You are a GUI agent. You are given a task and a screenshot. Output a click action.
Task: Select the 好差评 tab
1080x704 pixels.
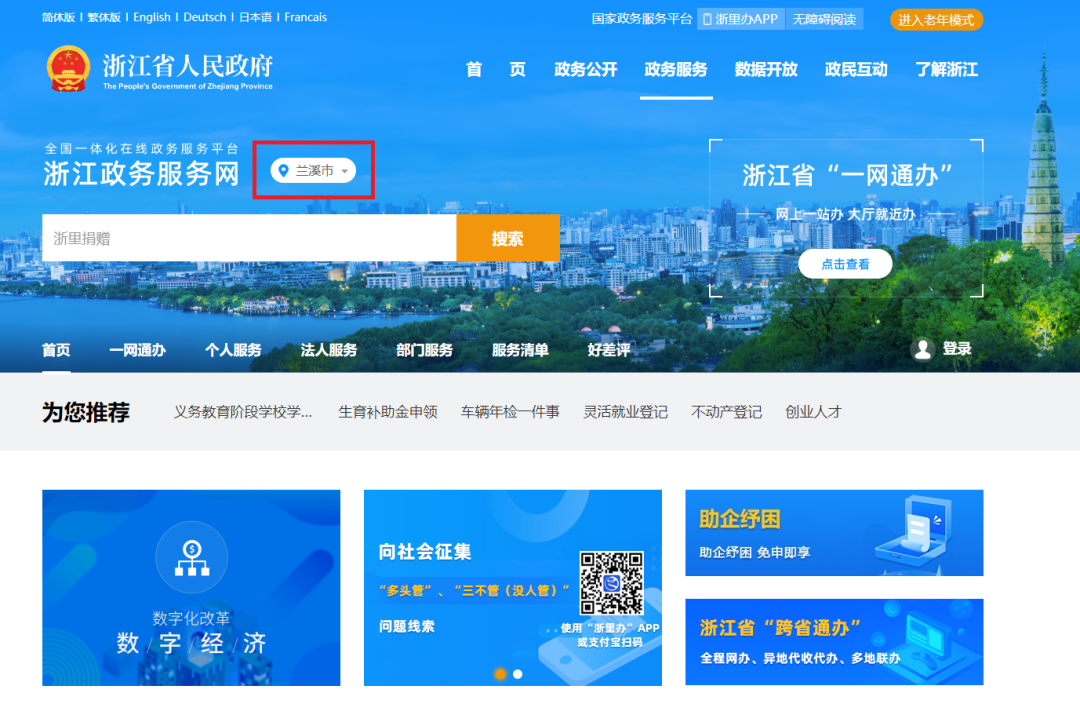609,350
